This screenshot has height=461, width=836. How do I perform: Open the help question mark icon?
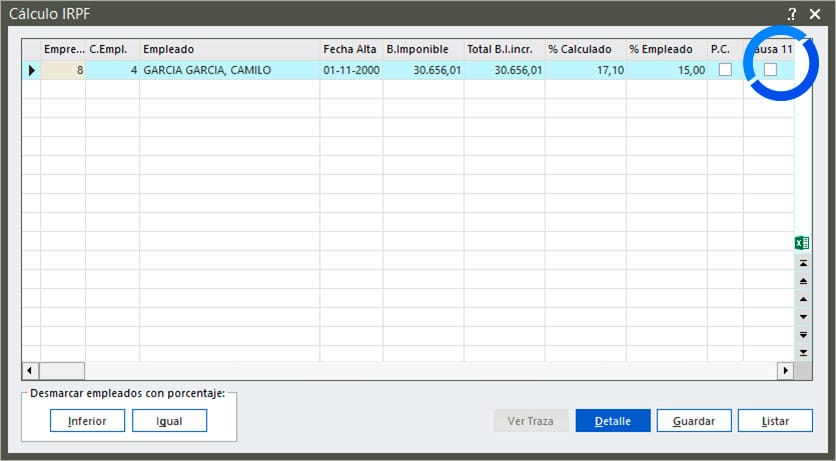tap(792, 14)
